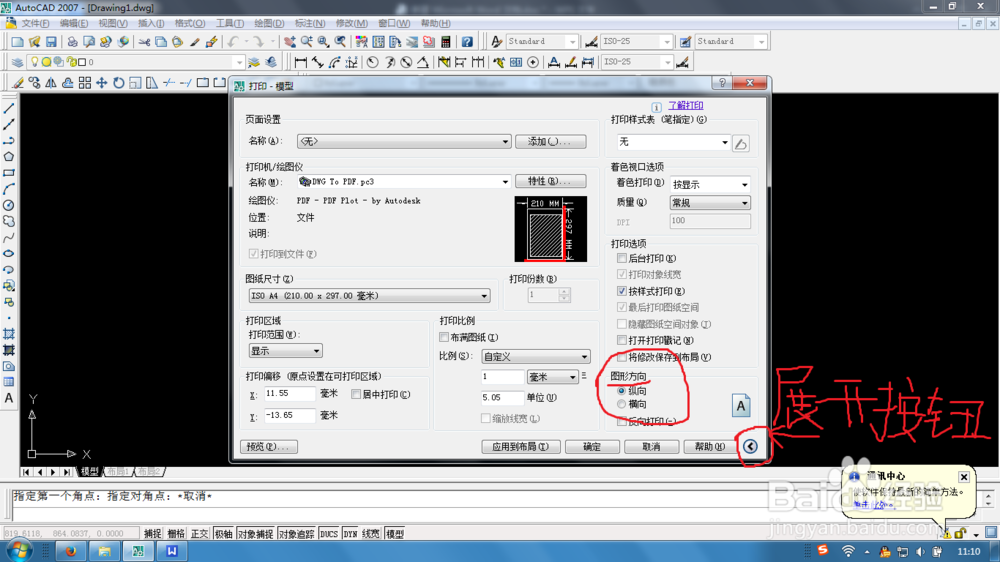This screenshot has height=562, width=1000.
Task: Open the 绘图(D) menu
Action: (x=269, y=24)
